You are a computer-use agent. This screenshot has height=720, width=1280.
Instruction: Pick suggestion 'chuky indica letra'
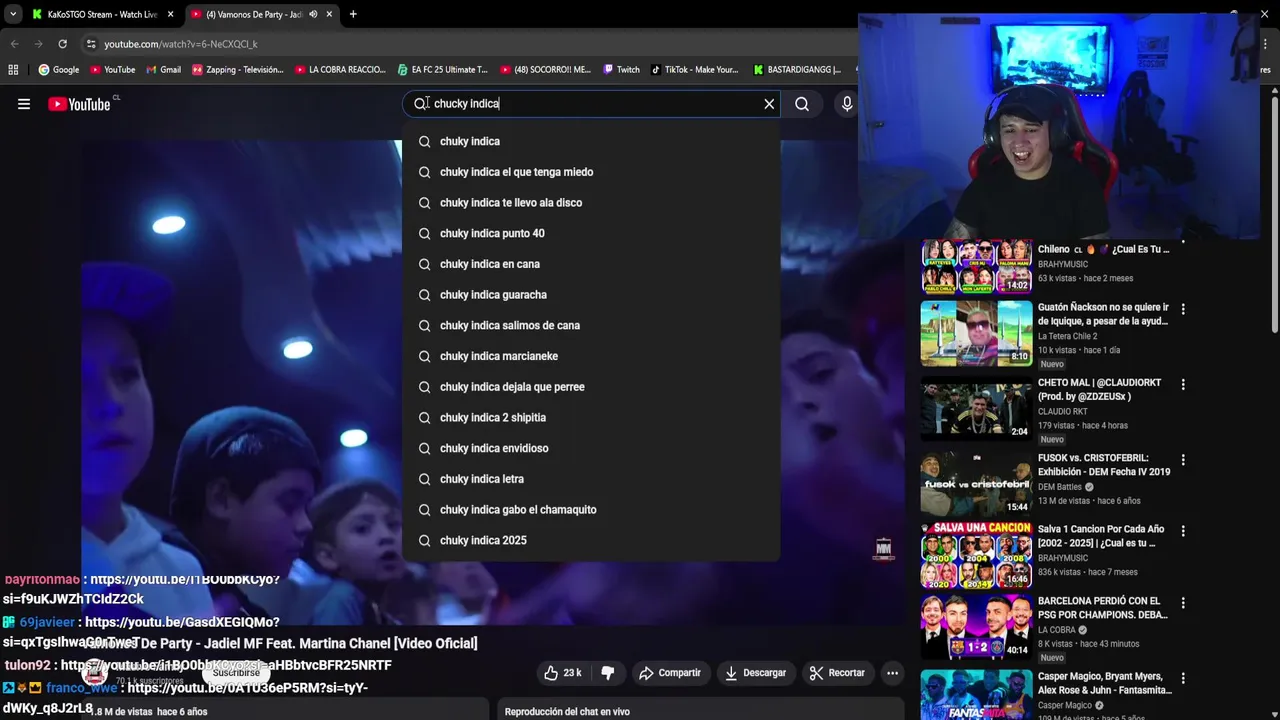(591, 479)
